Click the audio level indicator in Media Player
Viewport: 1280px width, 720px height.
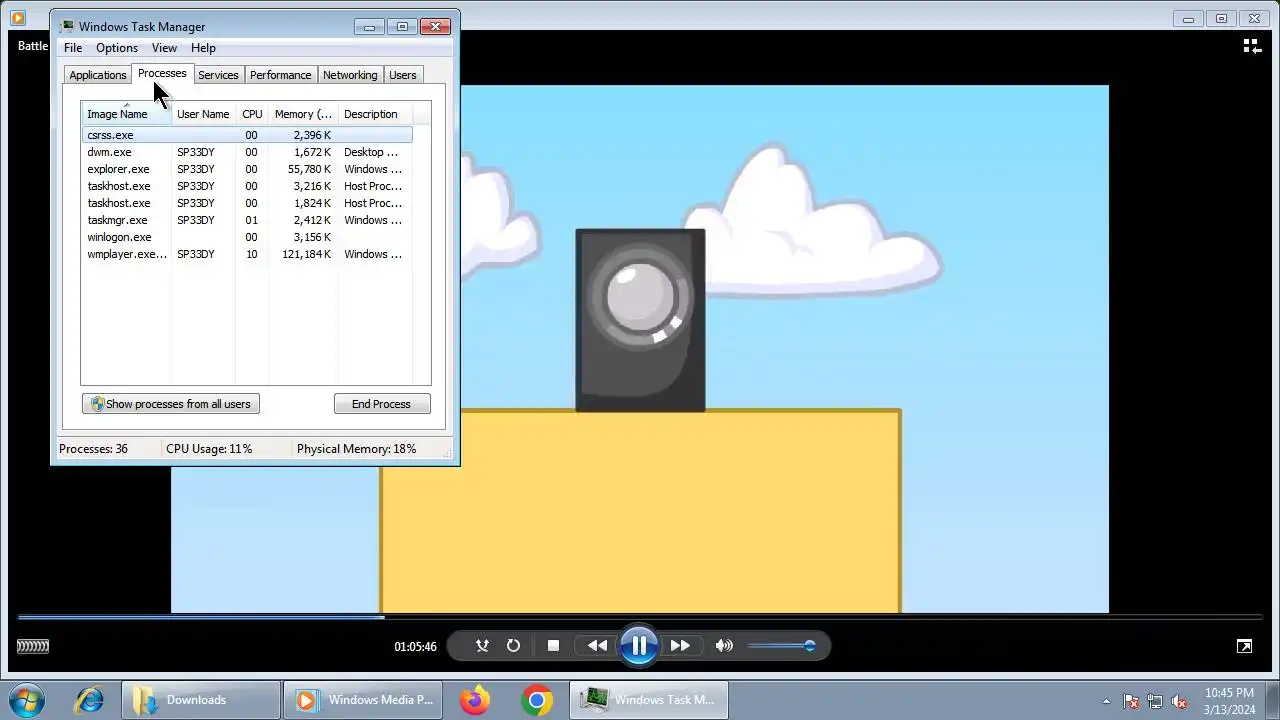[x=33, y=646]
